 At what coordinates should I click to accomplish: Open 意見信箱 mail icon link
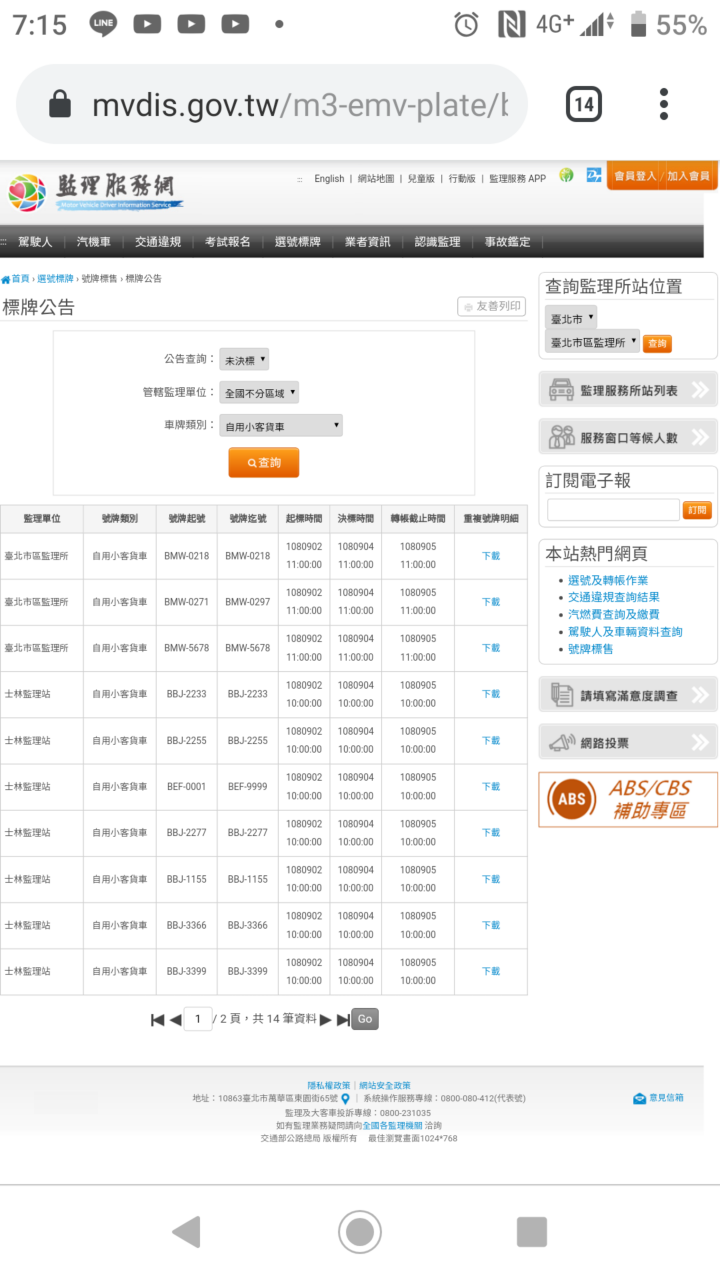coord(659,1098)
